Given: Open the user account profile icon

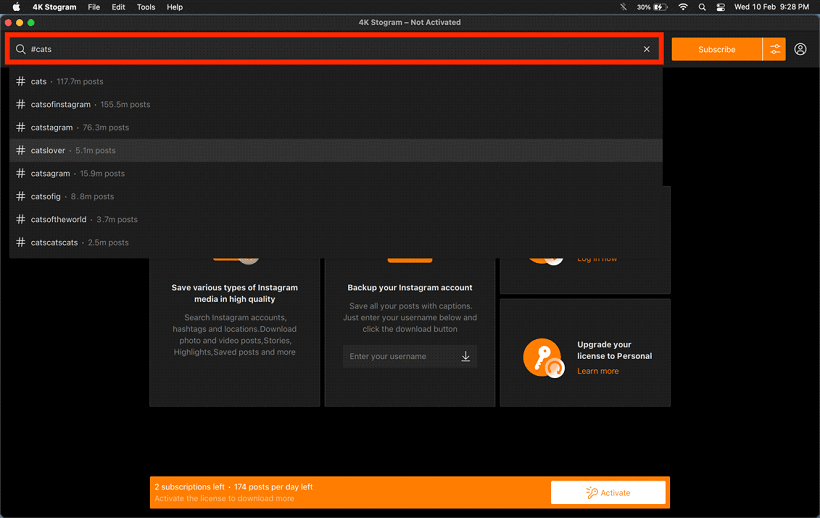Looking at the screenshot, I should (800, 49).
